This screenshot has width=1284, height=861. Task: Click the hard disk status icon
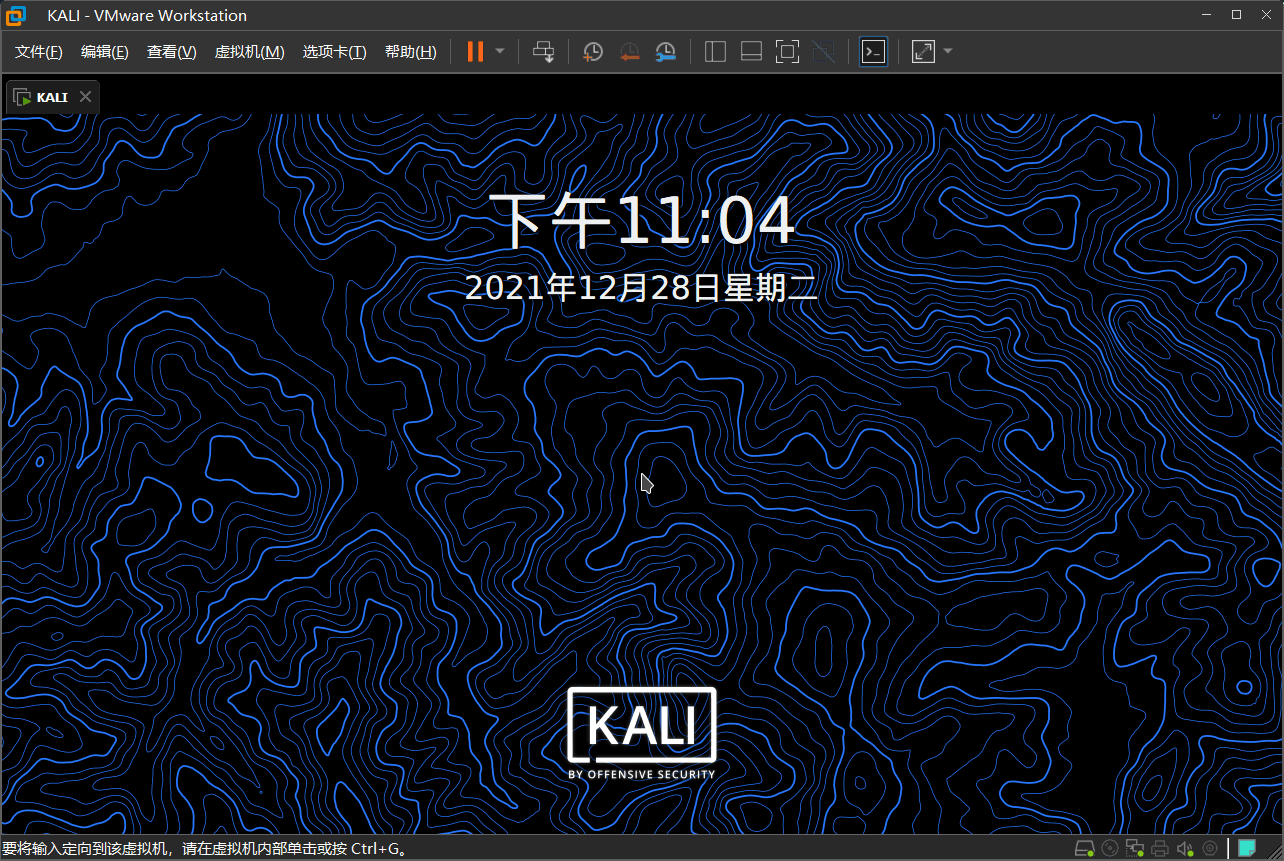(x=1084, y=849)
